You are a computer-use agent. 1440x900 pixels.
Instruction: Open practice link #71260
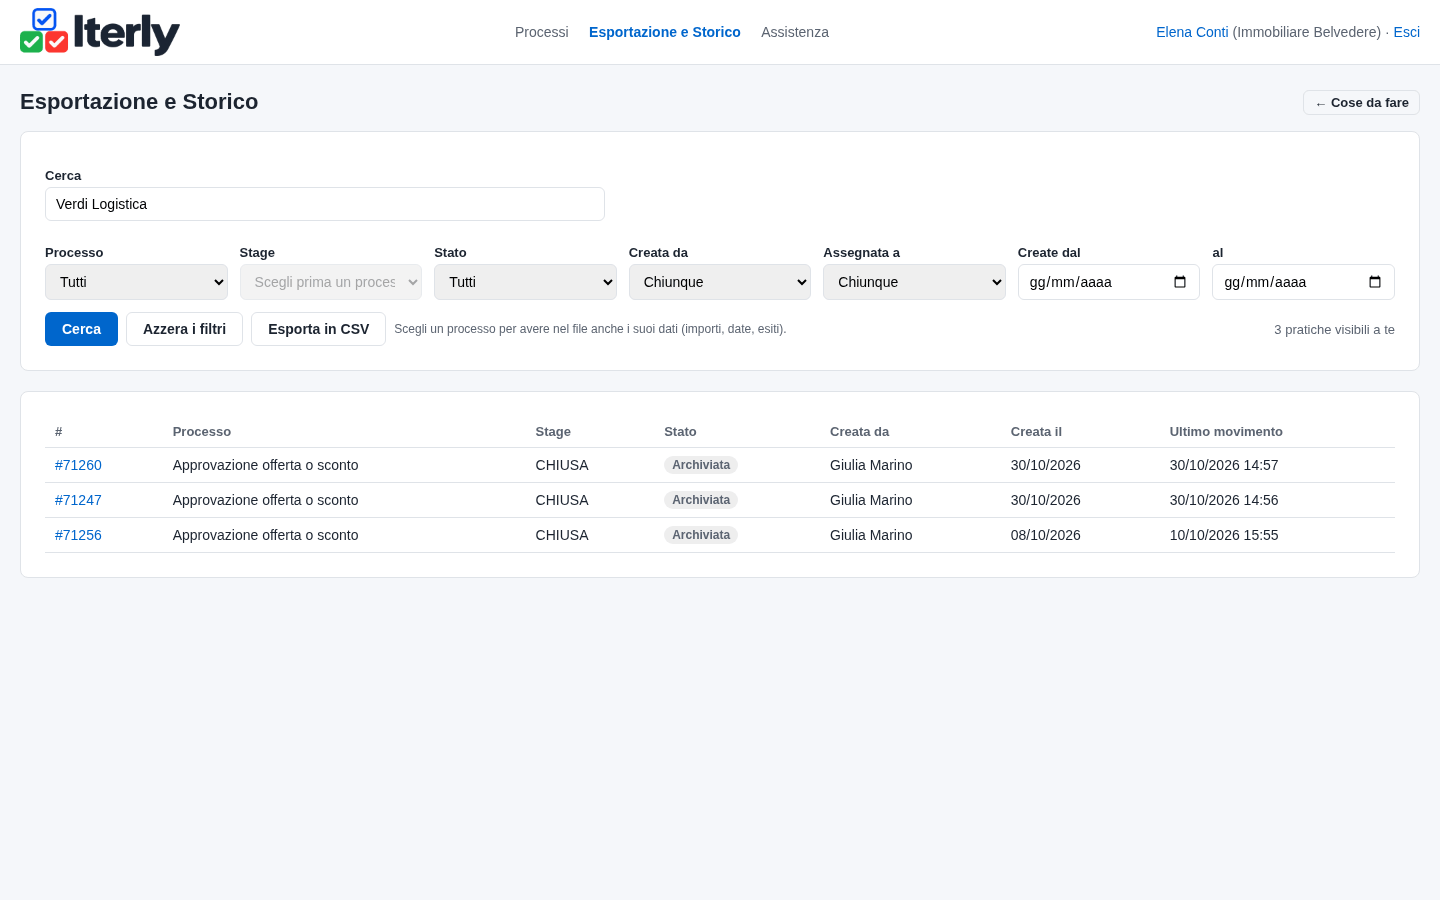point(78,465)
